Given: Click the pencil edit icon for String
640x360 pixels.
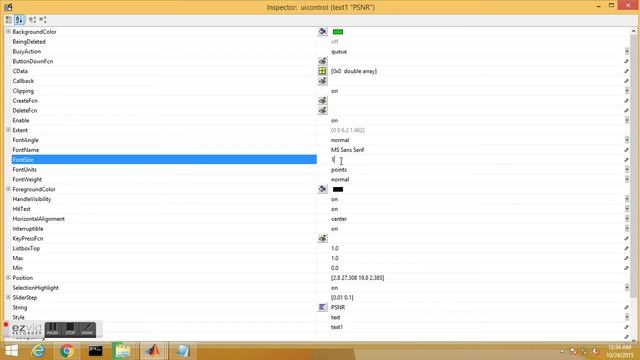Looking at the screenshot, I should click(627, 307).
